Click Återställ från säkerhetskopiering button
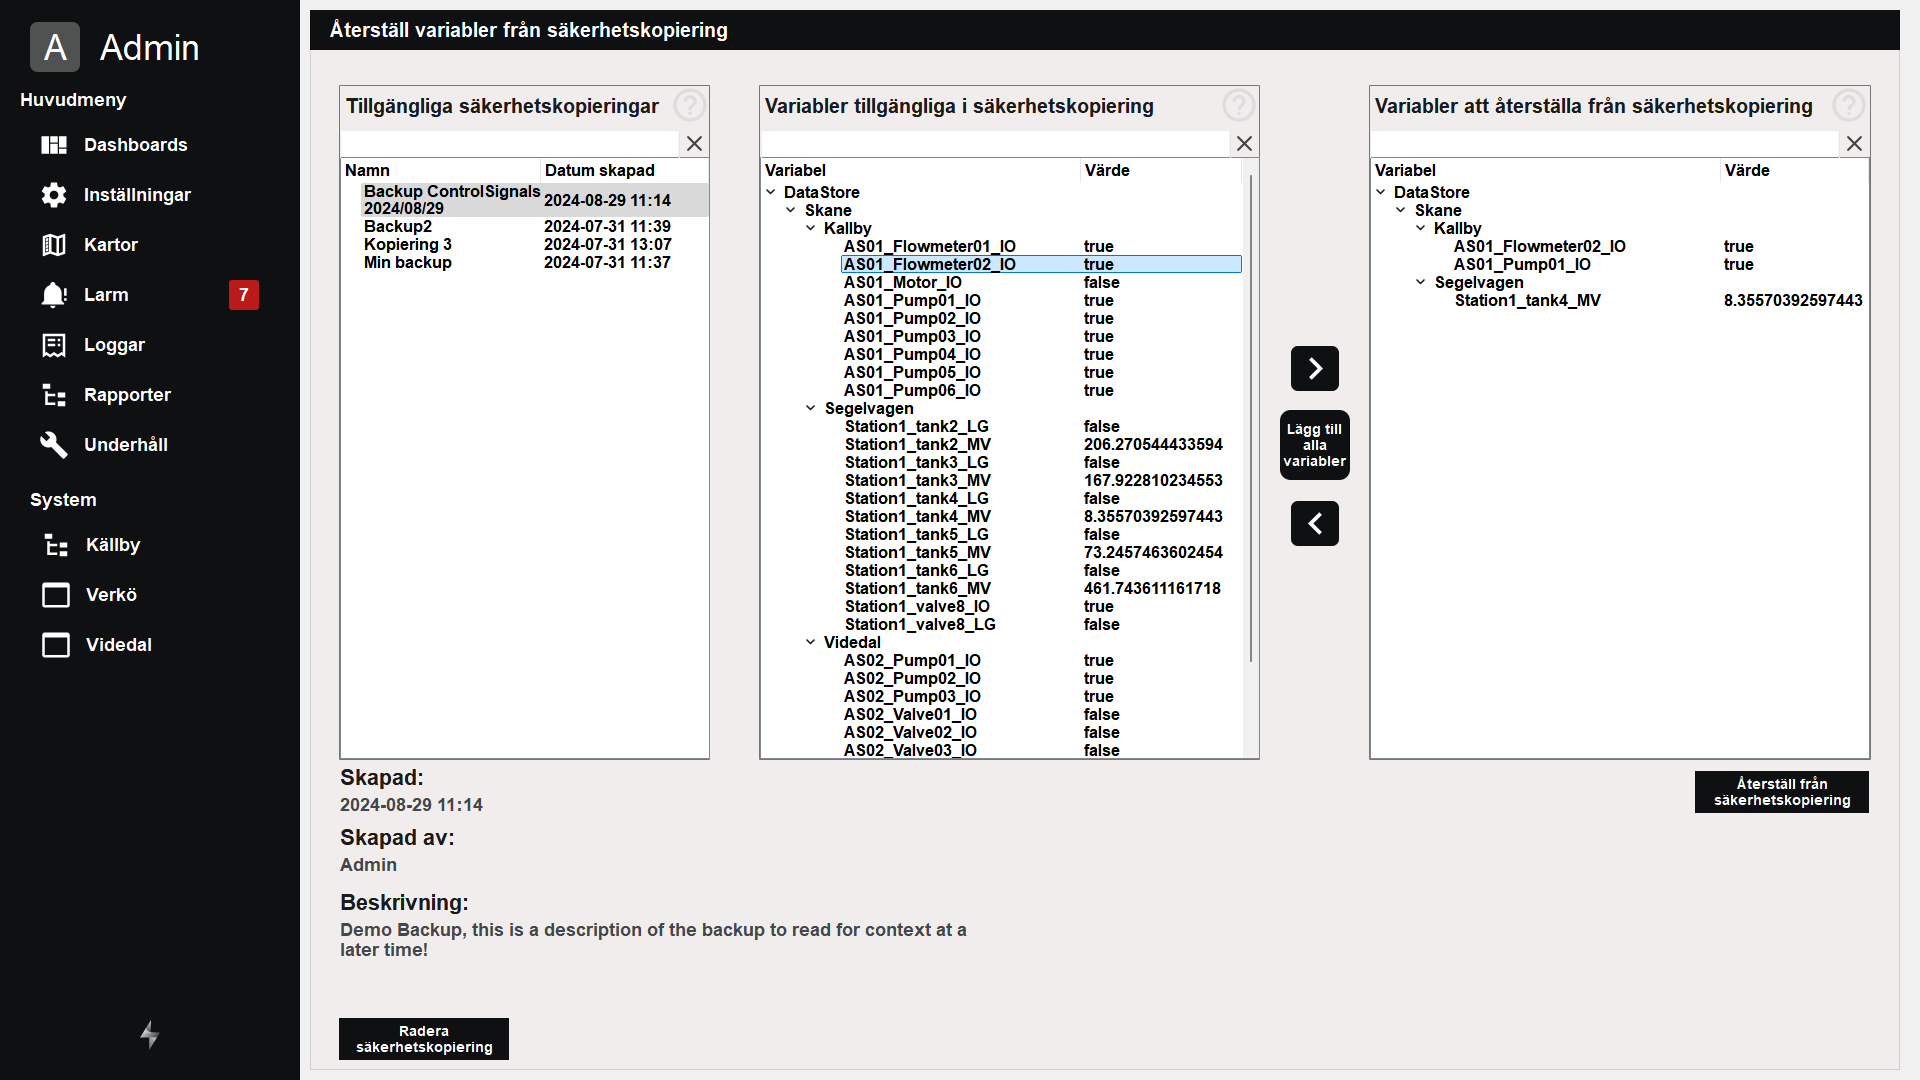The width and height of the screenshot is (1920, 1080). tap(1781, 792)
